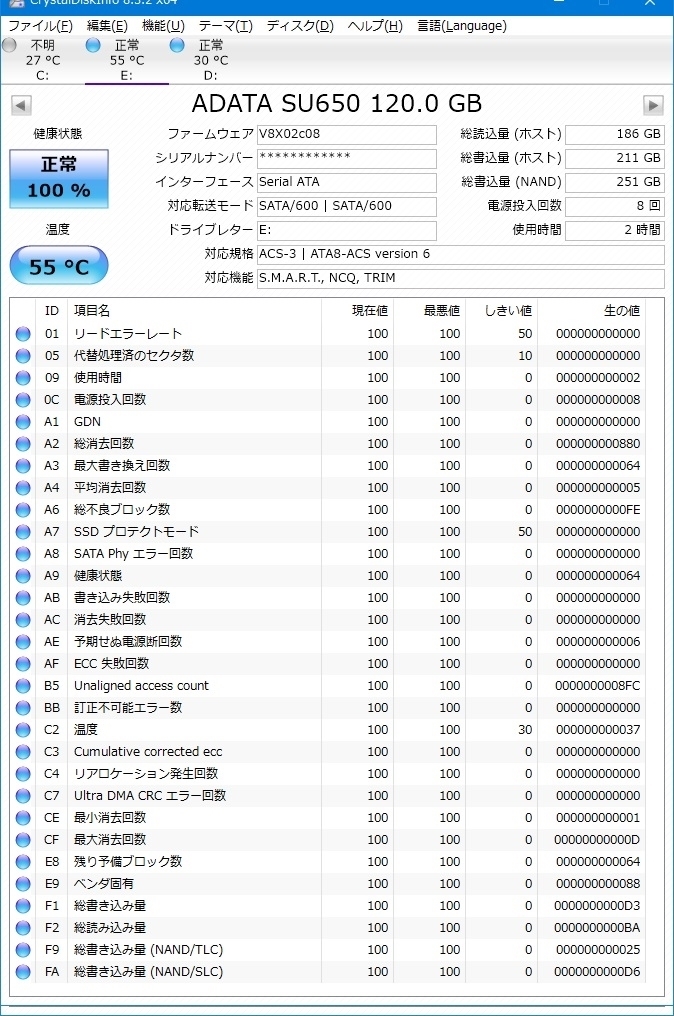The height and width of the screenshot is (1016, 674).
Task: Click status icon of row 09 使用時間
Action: [x=23, y=378]
